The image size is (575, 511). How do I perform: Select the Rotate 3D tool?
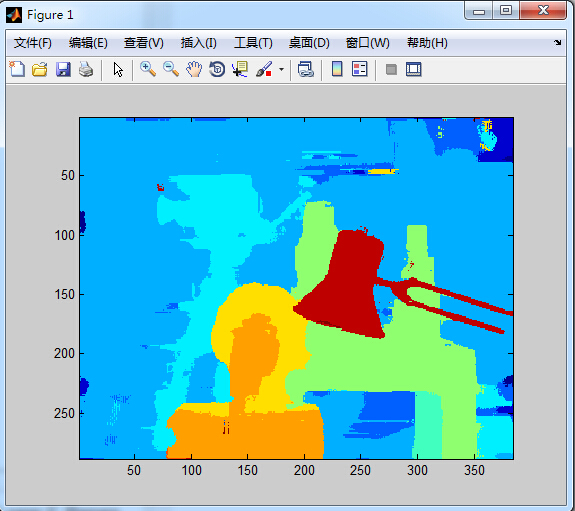point(217,69)
